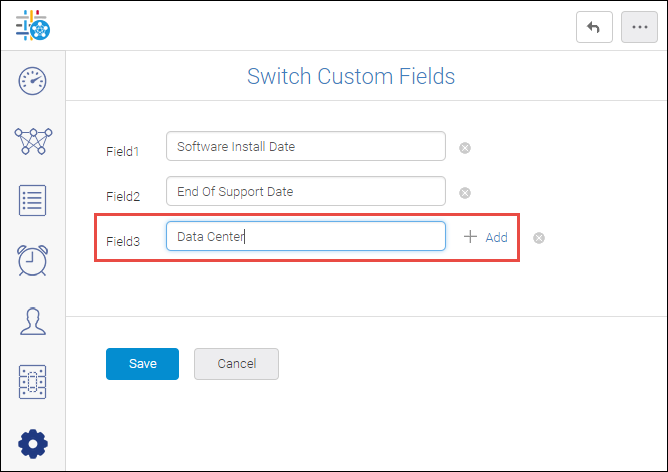The image size is (668, 472).
Task: Focus the Data Center input field
Action: 306,236
